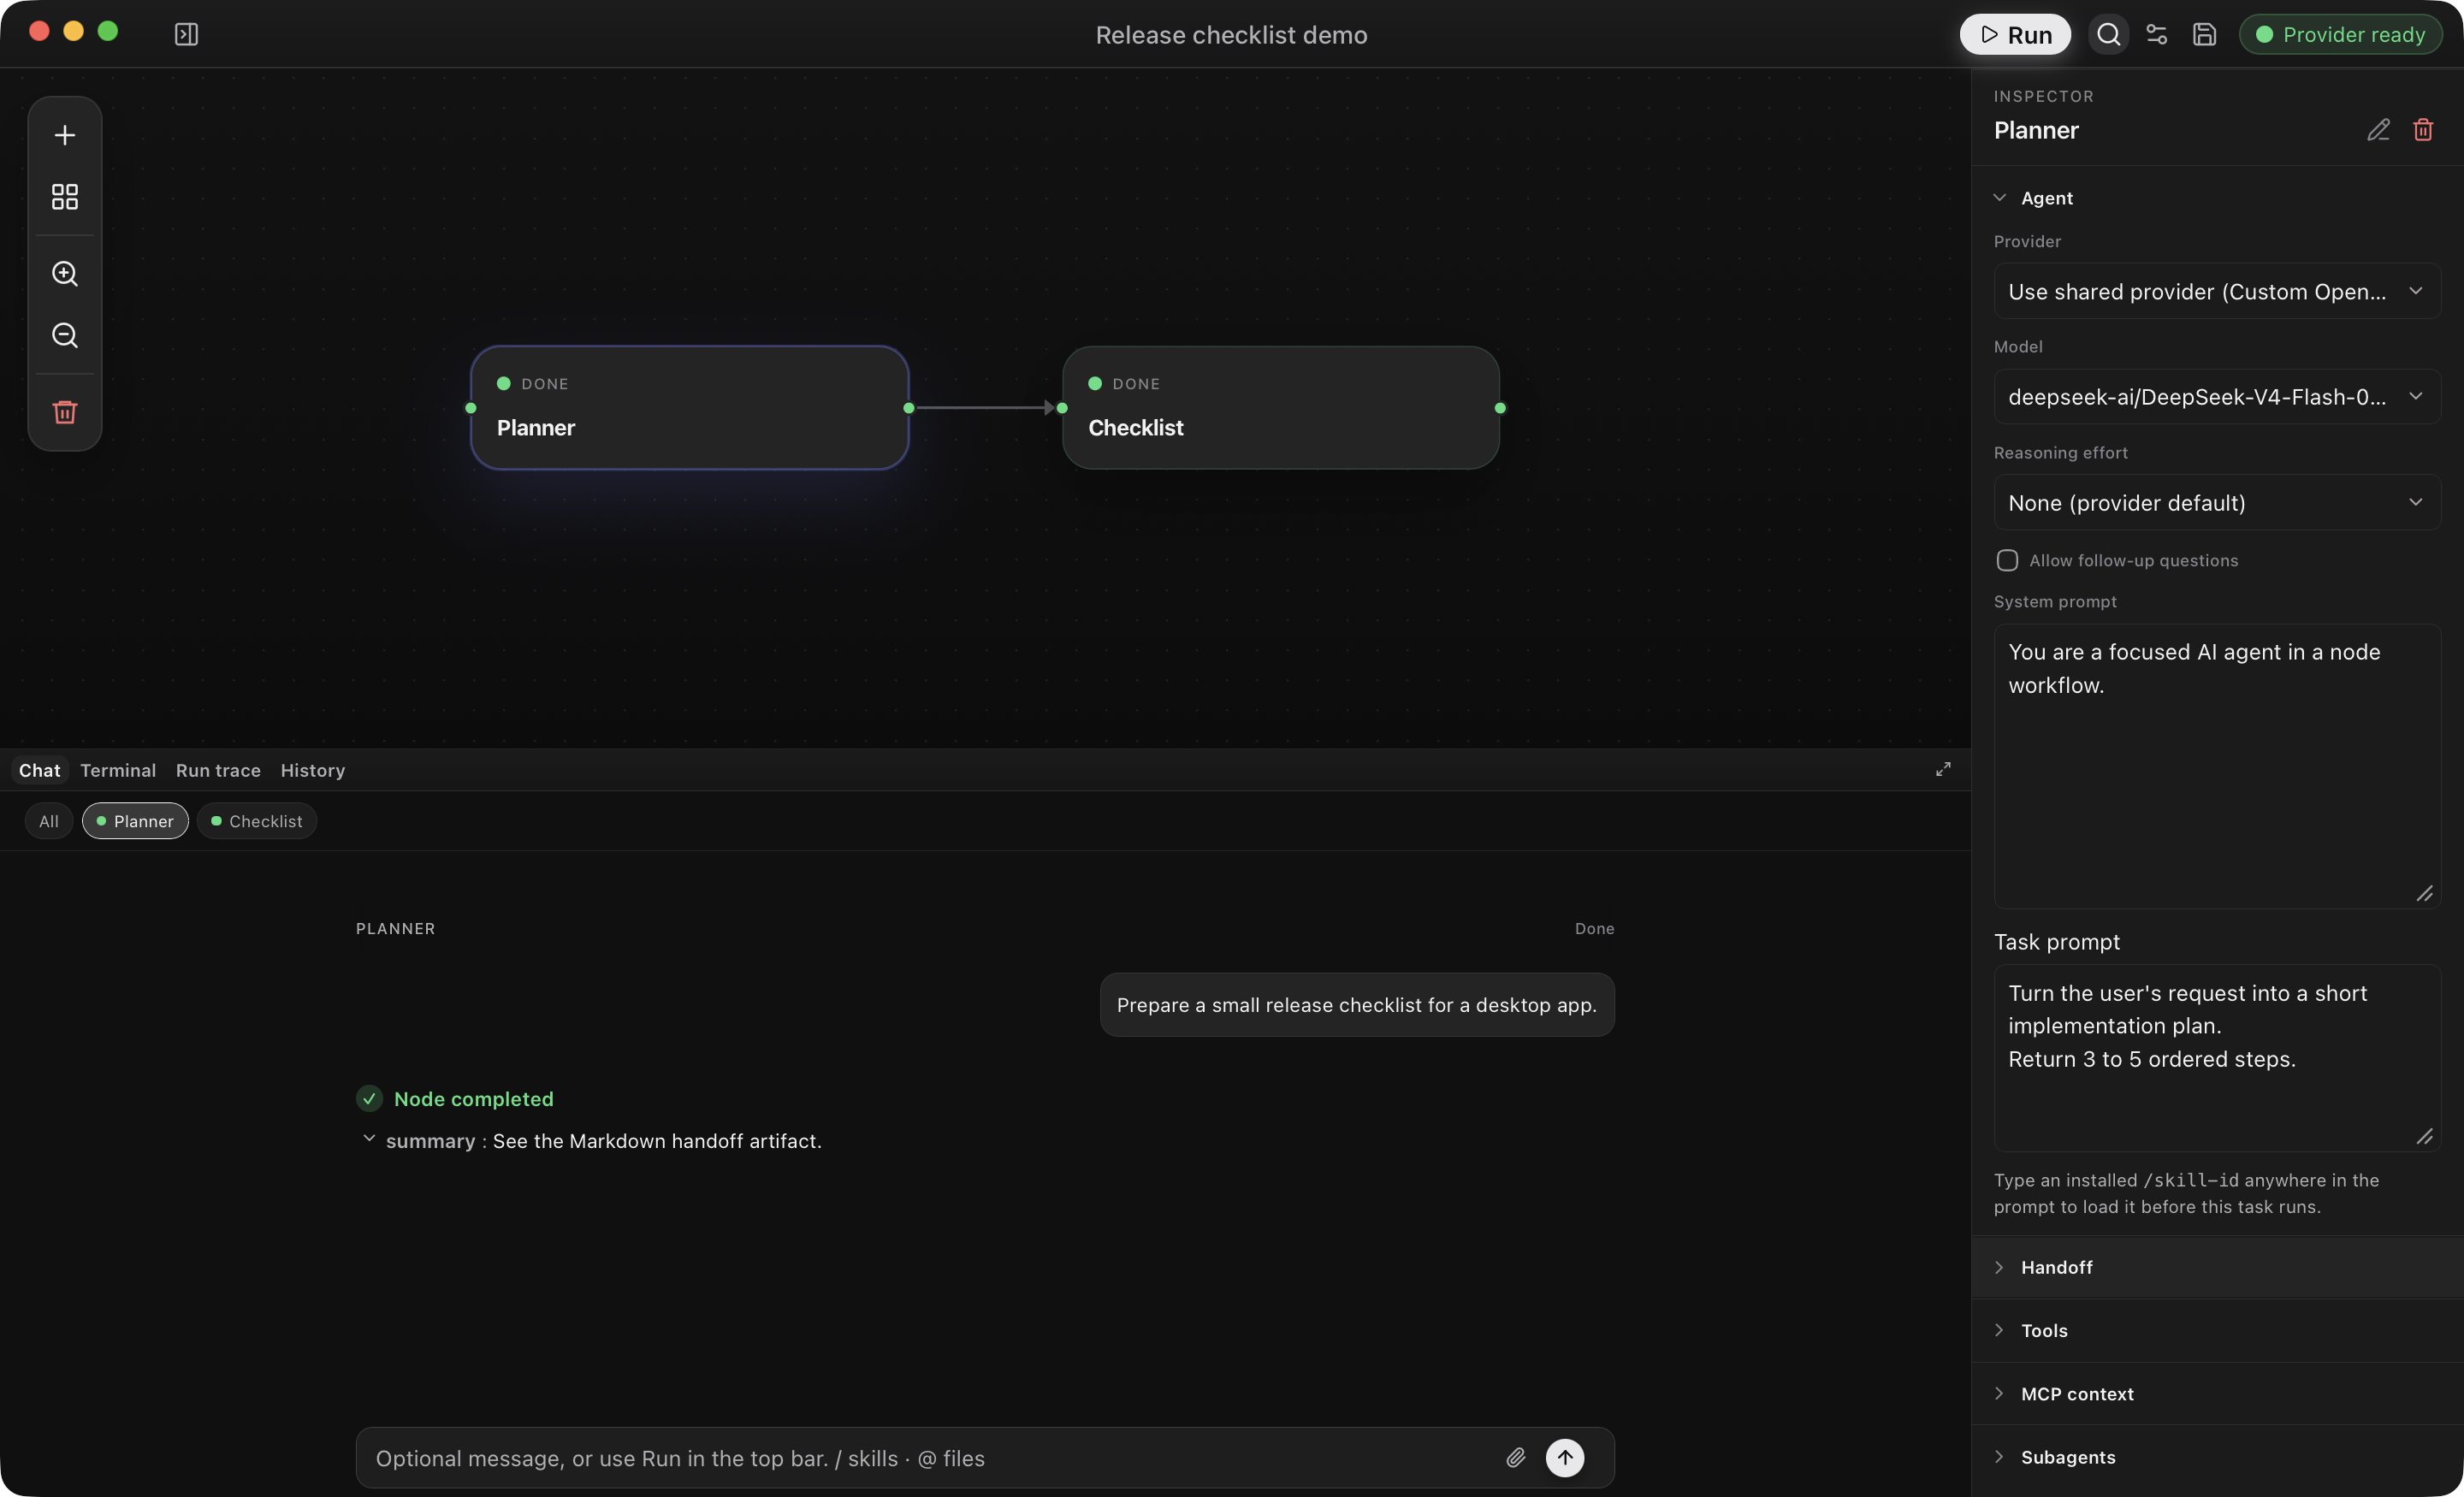This screenshot has width=2464, height=1497.
Task: Close window with the red traffic light
Action: pos(39,31)
